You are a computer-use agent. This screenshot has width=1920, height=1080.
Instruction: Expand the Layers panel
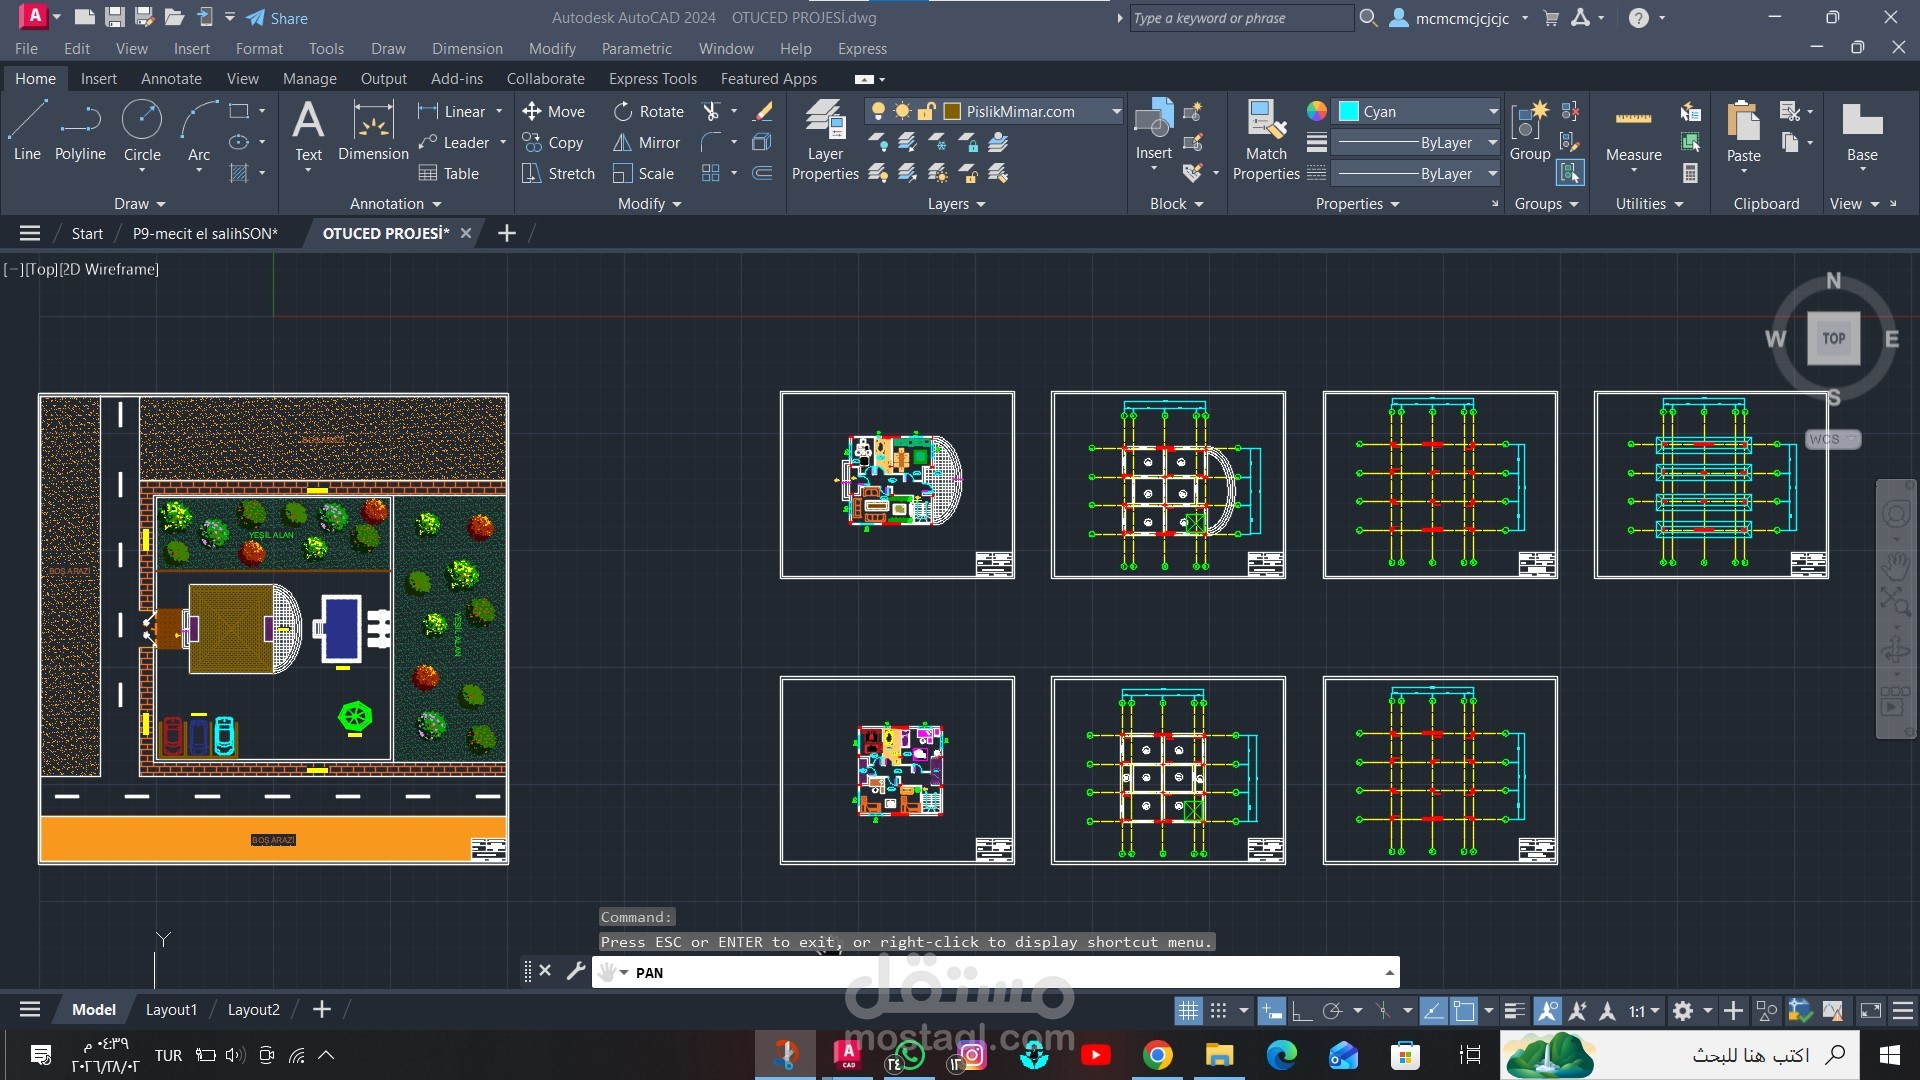coord(957,203)
